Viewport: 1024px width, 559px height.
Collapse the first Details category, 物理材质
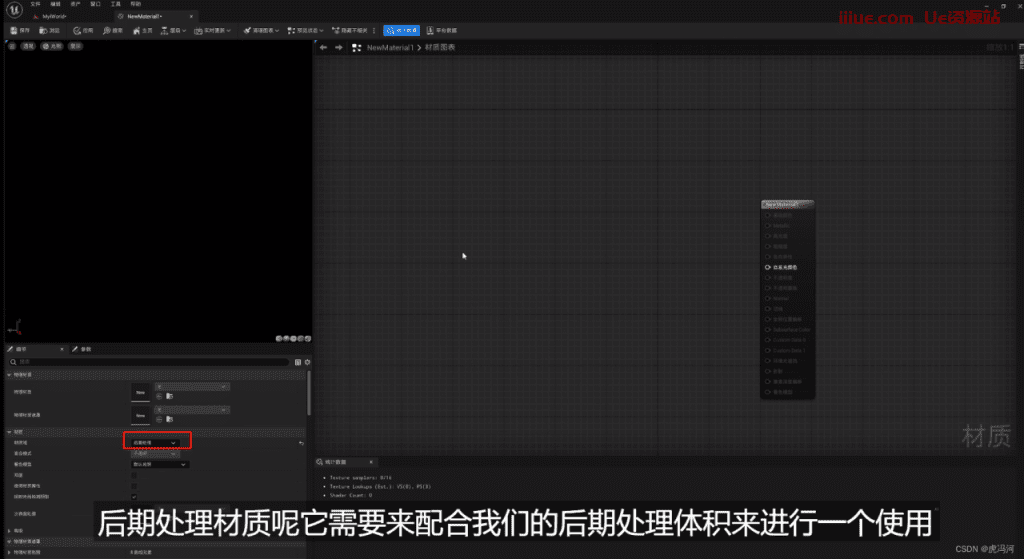pyautogui.click(x=9, y=375)
